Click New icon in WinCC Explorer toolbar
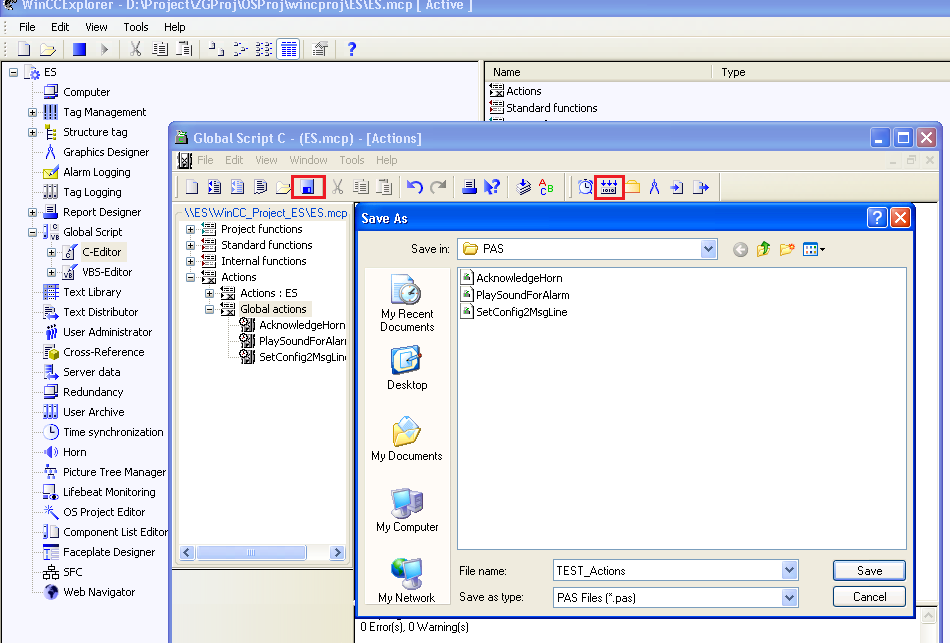Screen dimensions: 950x643 click(x=24, y=49)
